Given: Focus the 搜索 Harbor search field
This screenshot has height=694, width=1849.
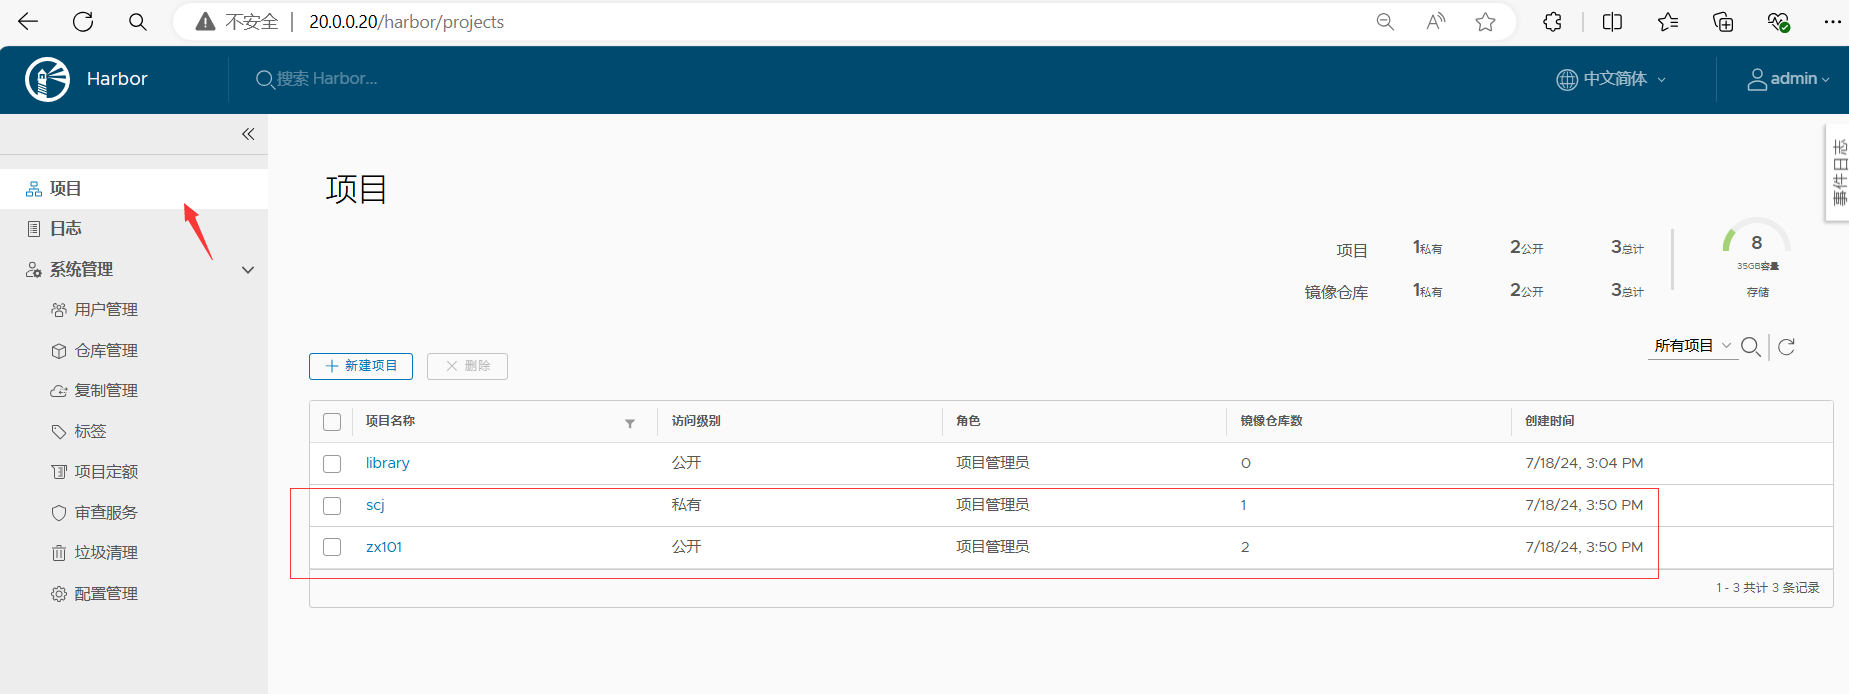Looking at the screenshot, I should 327,79.
